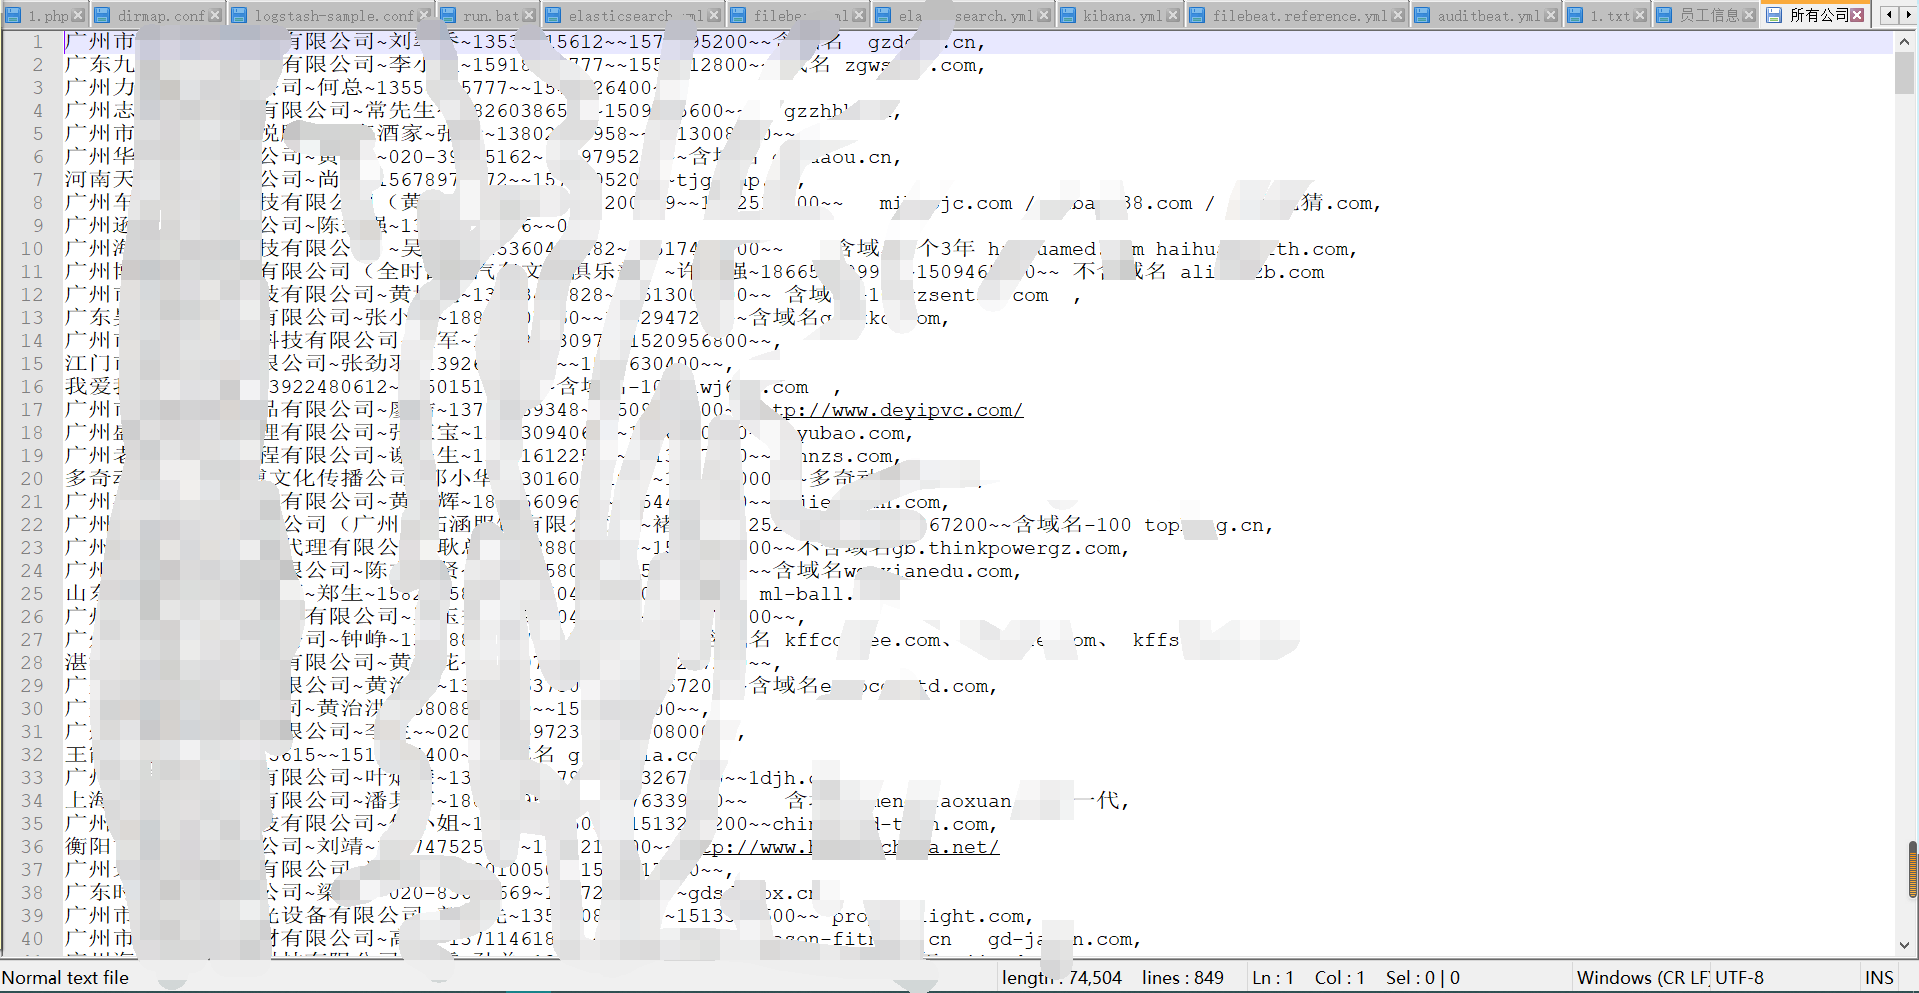Select line number 1 in the margin
This screenshot has height=993, width=1919.
pos(38,42)
